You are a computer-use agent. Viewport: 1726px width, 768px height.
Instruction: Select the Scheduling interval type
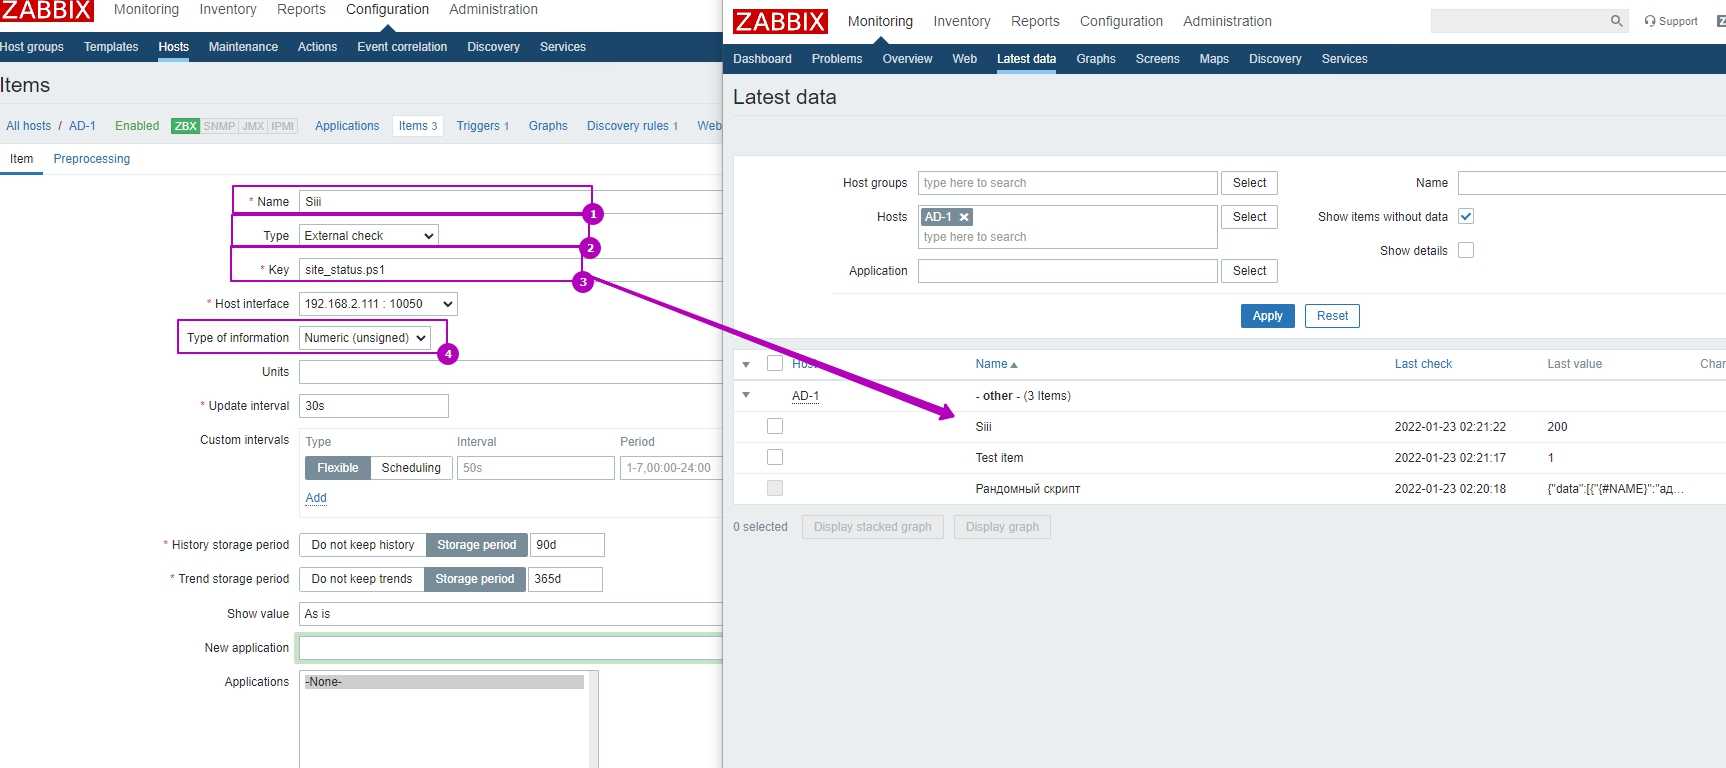point(411,468)
